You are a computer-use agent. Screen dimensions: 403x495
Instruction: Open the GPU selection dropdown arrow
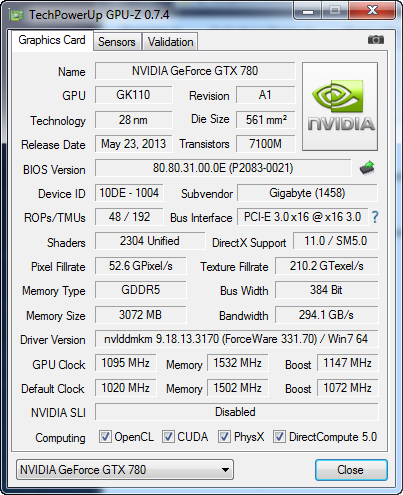click(225, 470)
